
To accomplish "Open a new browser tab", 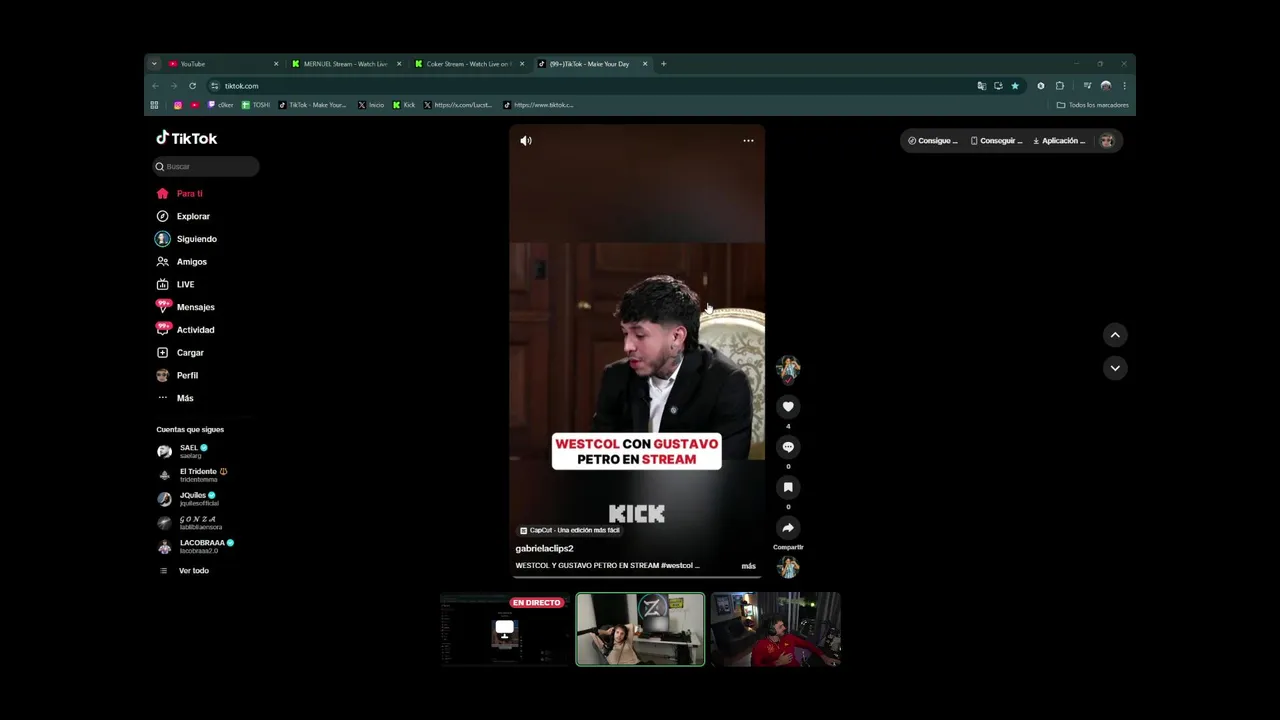I will [x=663, y=64].
